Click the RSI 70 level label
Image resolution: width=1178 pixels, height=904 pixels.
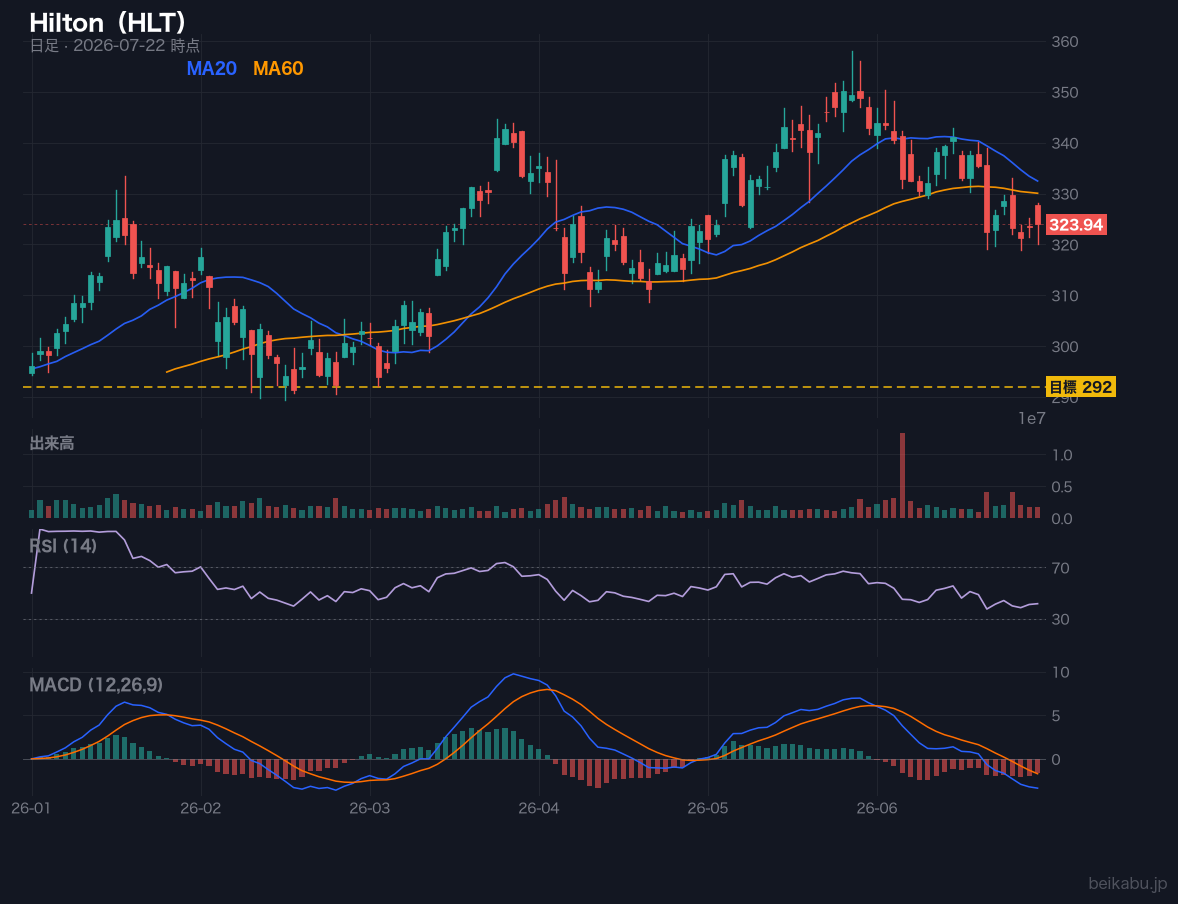click(1061, 568)
